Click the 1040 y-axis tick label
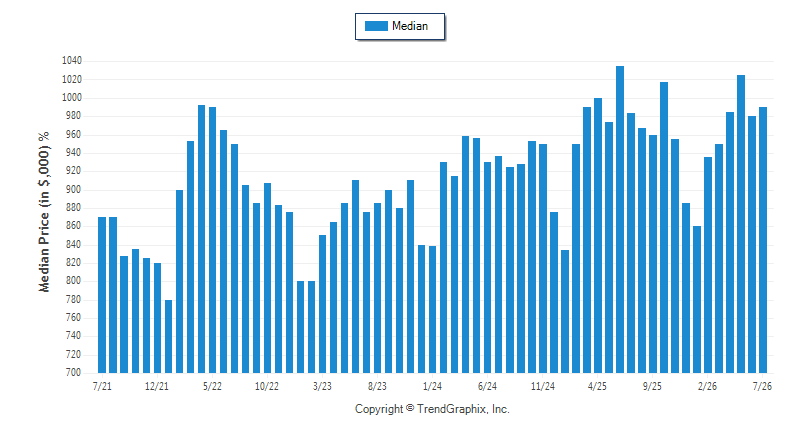The width and height of the screenshot is (800, 434). coord(71,61)
